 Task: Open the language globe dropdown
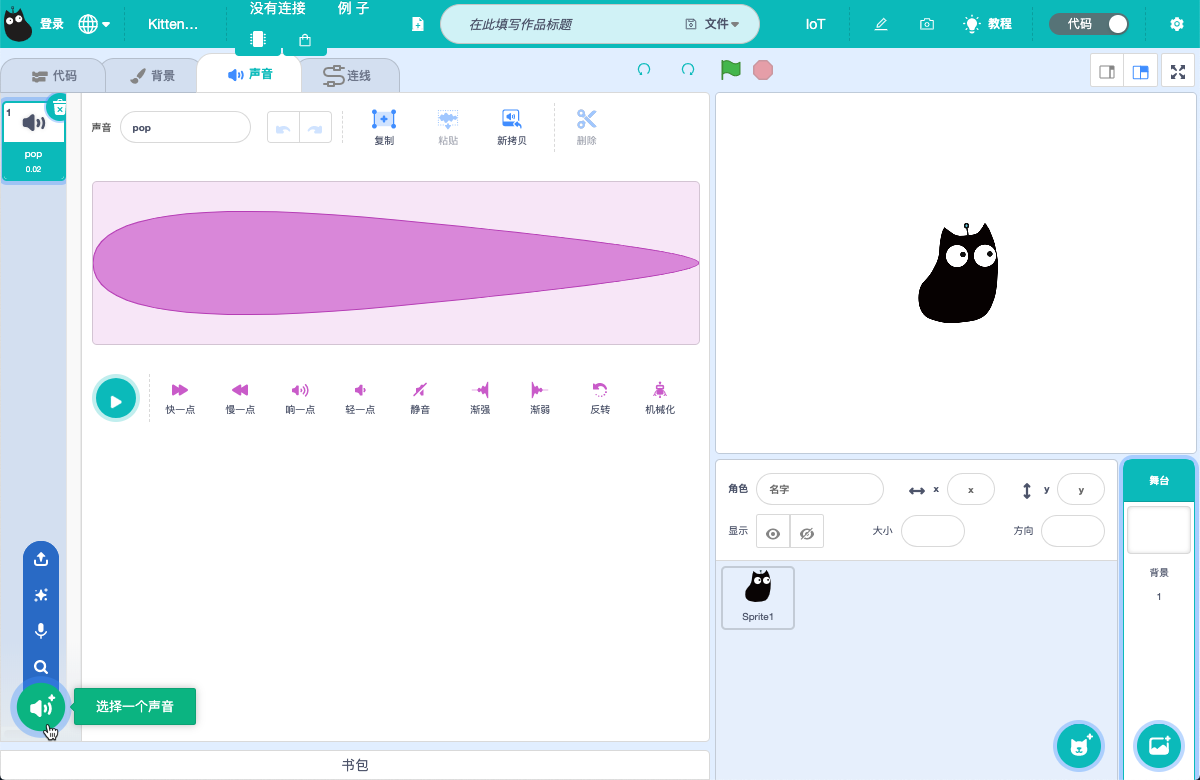(x=94, y=24)
